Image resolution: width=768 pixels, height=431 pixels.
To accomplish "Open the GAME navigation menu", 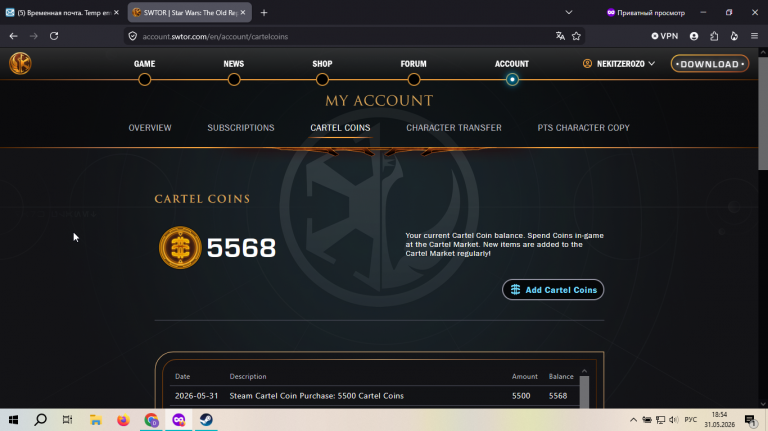I will tap(144, 64).
